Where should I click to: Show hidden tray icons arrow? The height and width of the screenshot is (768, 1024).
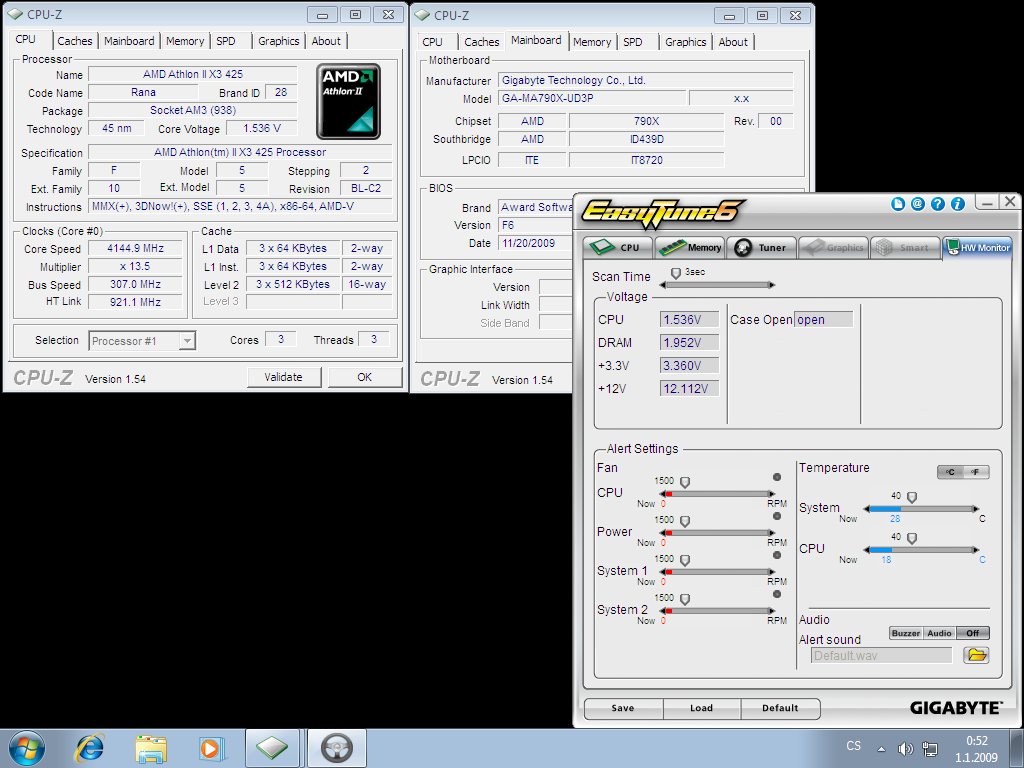881,749
